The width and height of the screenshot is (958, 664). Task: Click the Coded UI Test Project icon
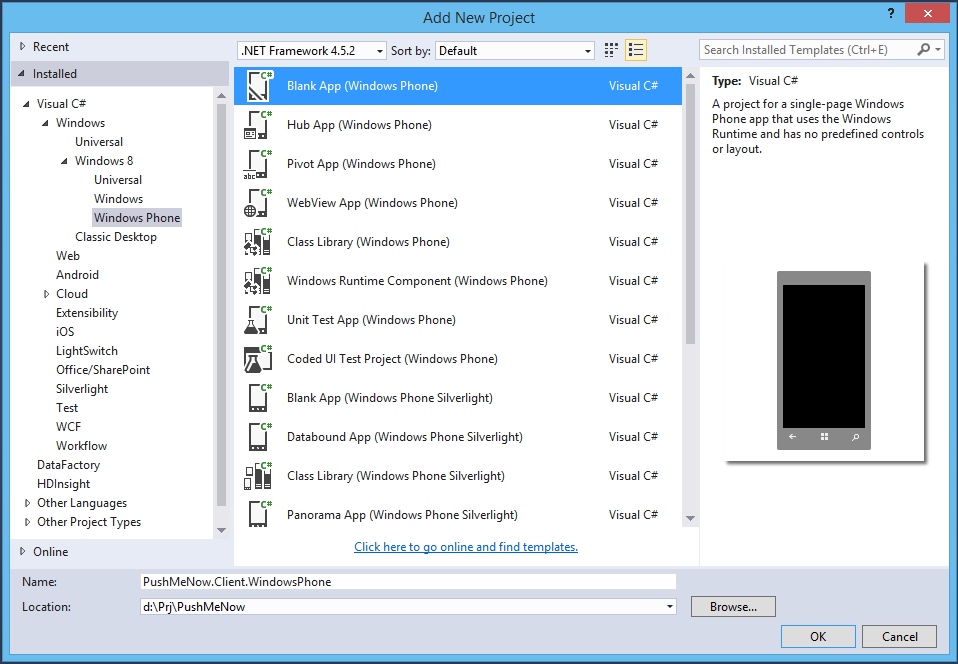[258, 360]
